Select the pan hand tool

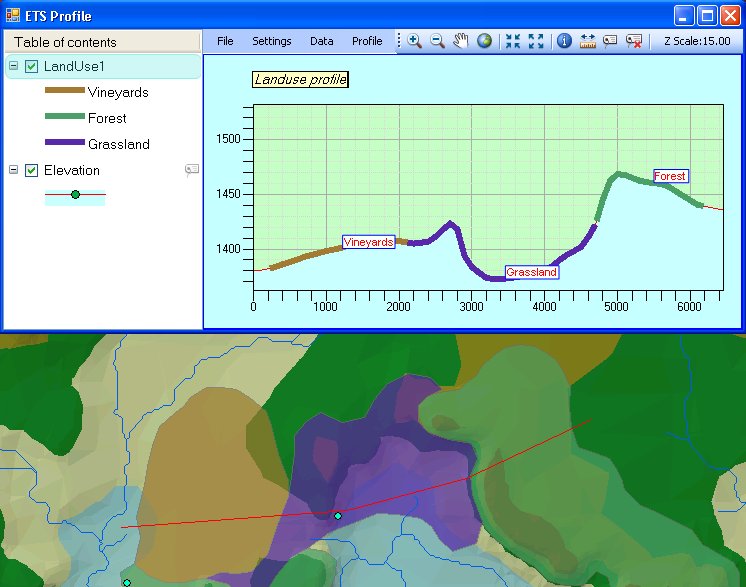tap(461, 41)
